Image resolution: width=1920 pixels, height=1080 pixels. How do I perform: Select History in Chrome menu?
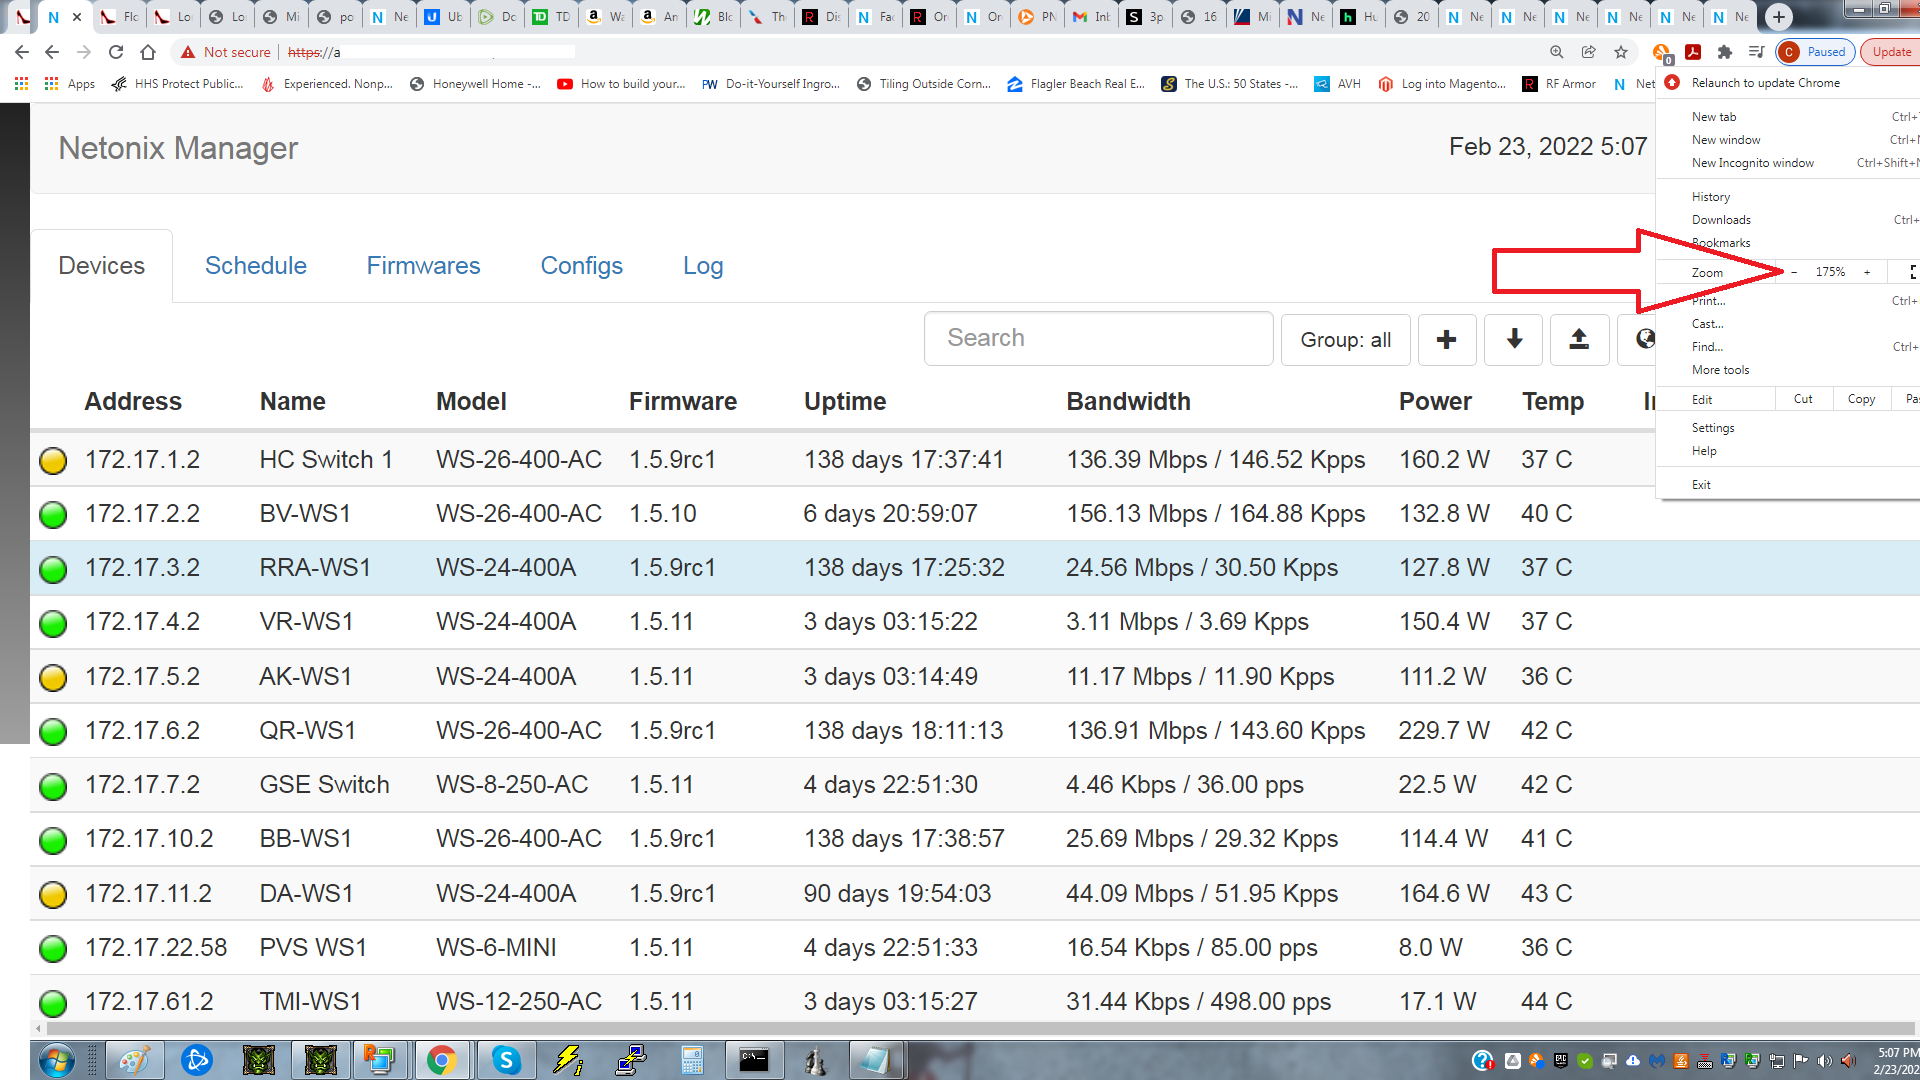(x=1711, y=197)
